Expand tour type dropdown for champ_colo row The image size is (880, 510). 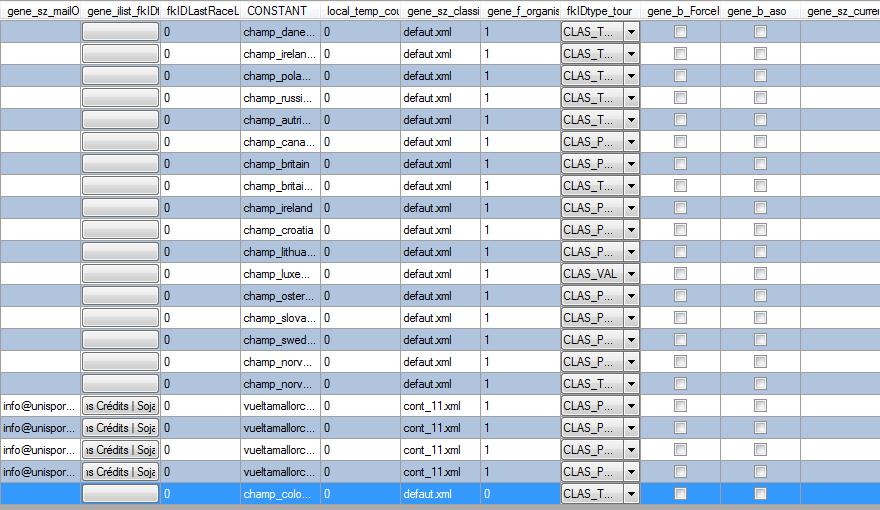pyautogui.click(x=631, y=494)
